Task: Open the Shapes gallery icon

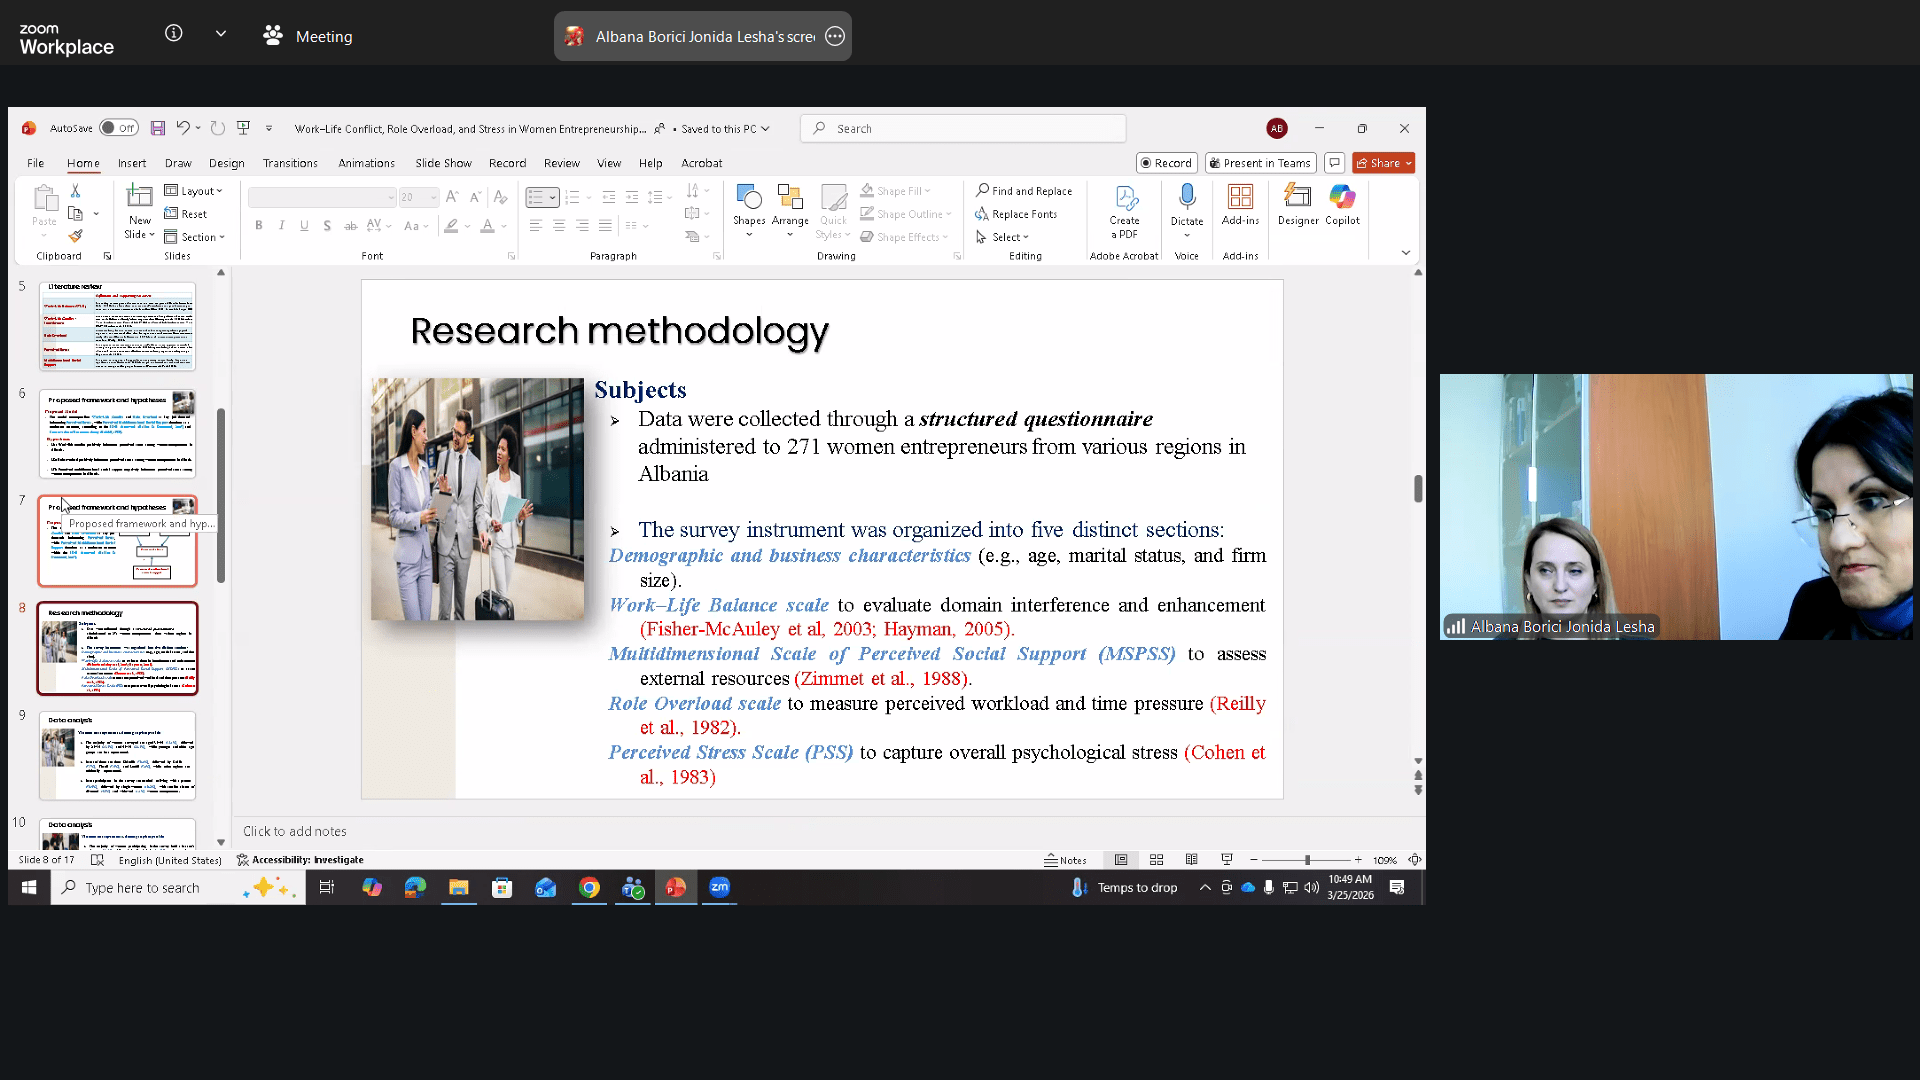Action: click(x=748, y=197)
